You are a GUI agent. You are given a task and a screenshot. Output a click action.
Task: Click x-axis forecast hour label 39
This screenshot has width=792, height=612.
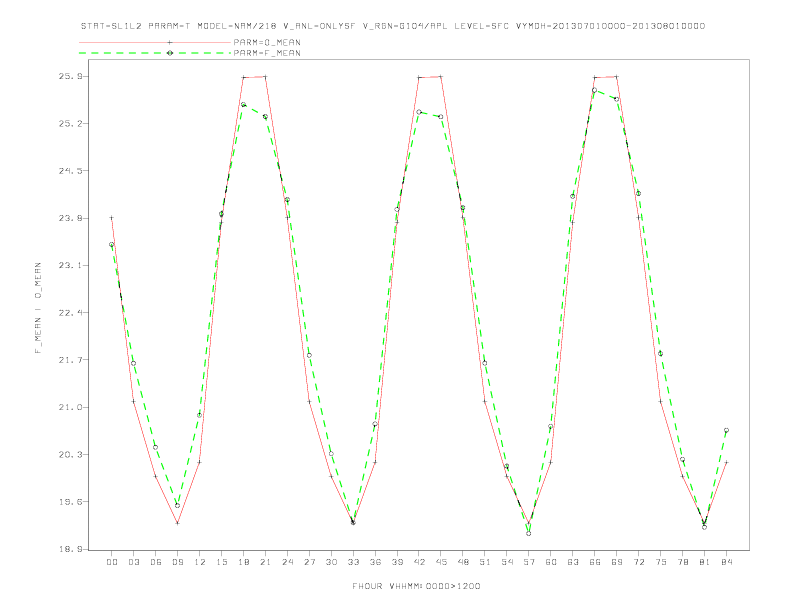coord(397,562)
